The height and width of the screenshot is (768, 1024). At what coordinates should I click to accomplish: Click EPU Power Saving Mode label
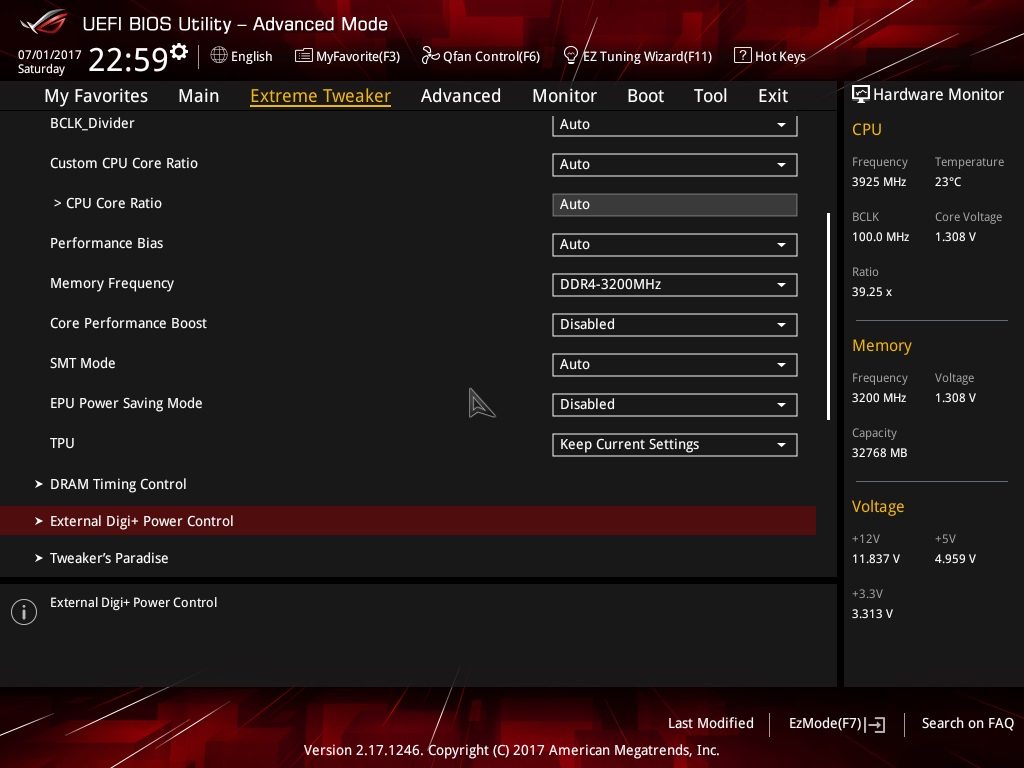pyautogui.click(x=126, y=403)
